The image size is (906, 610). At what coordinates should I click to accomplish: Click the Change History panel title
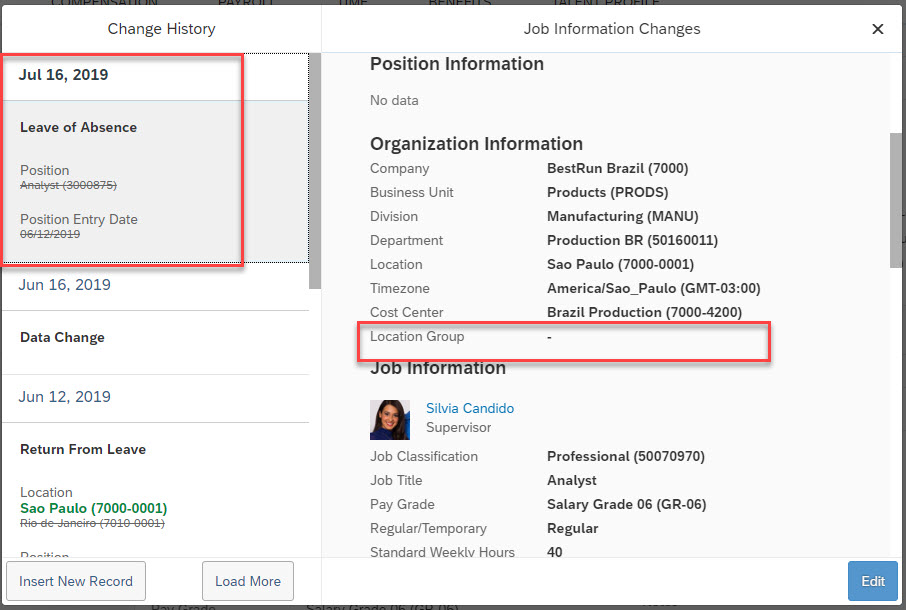tap(161, 29)
